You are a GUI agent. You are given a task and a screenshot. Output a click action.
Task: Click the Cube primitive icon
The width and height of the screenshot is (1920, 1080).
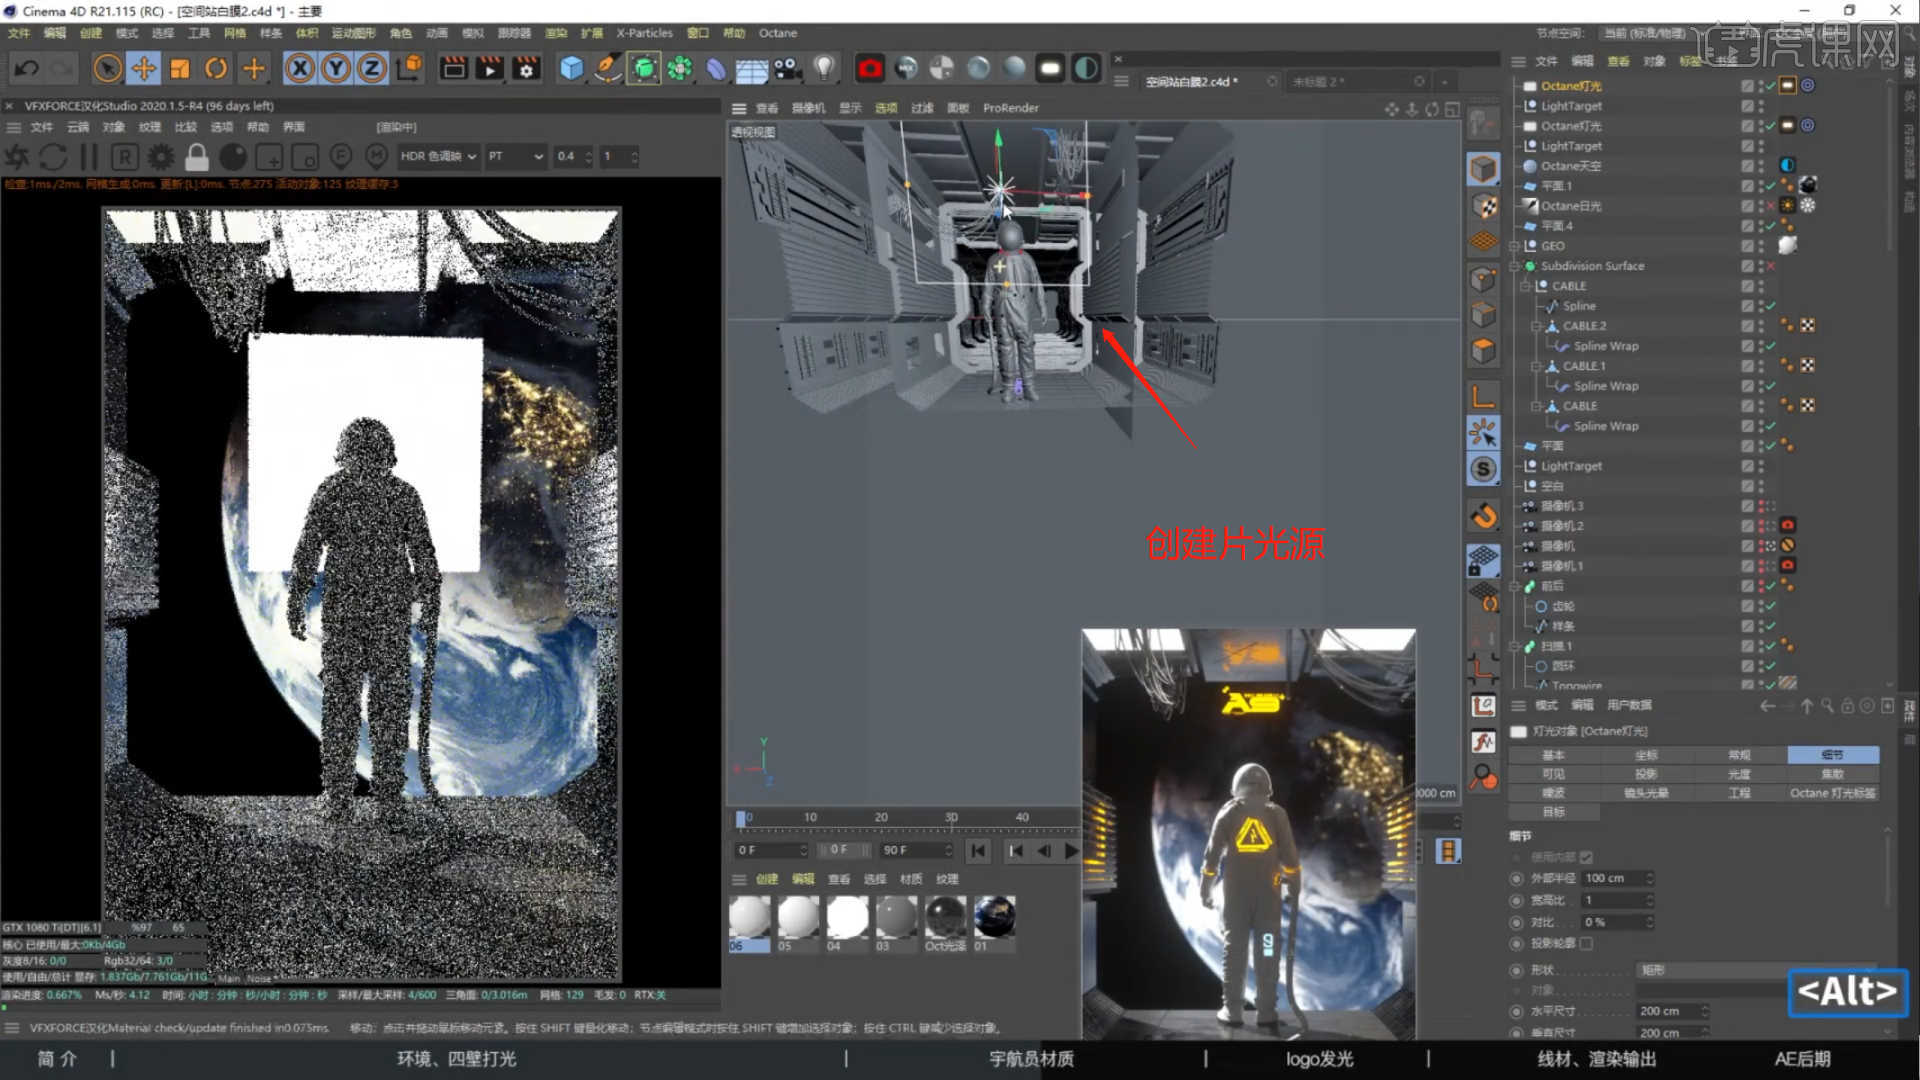pos(571,68)
